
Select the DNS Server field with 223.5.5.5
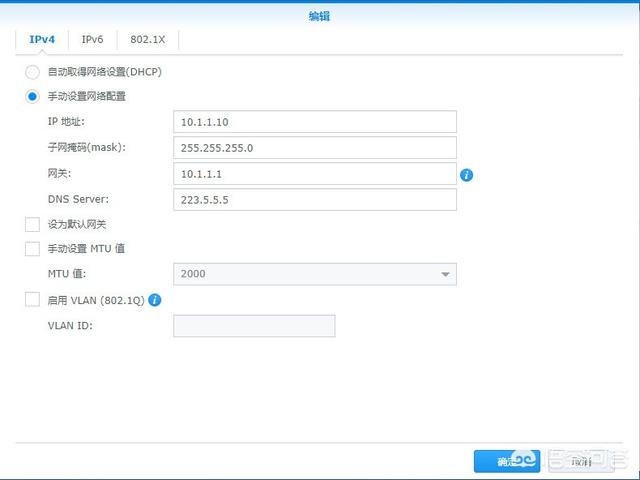tap(314, 200)
